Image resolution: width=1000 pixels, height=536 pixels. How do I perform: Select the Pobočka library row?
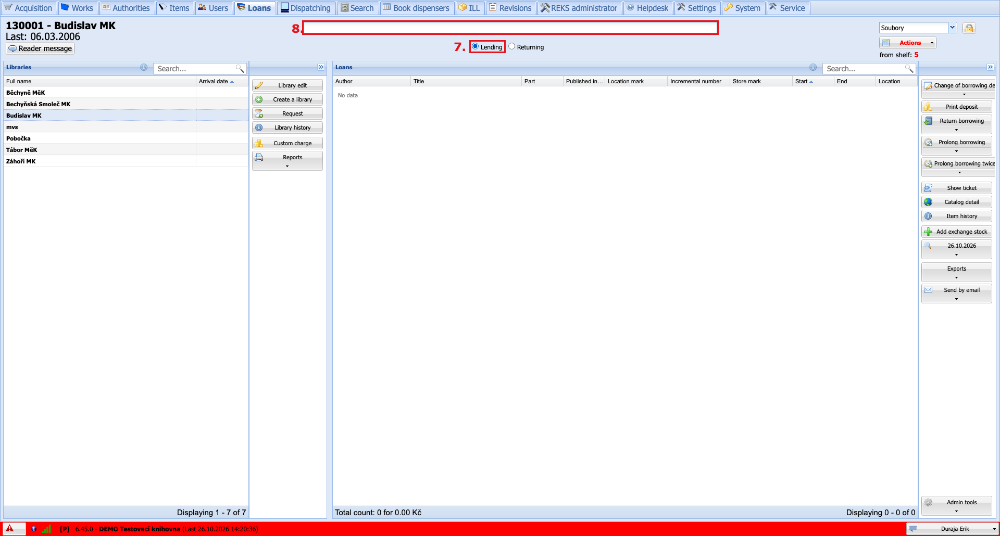coord(126,138)
